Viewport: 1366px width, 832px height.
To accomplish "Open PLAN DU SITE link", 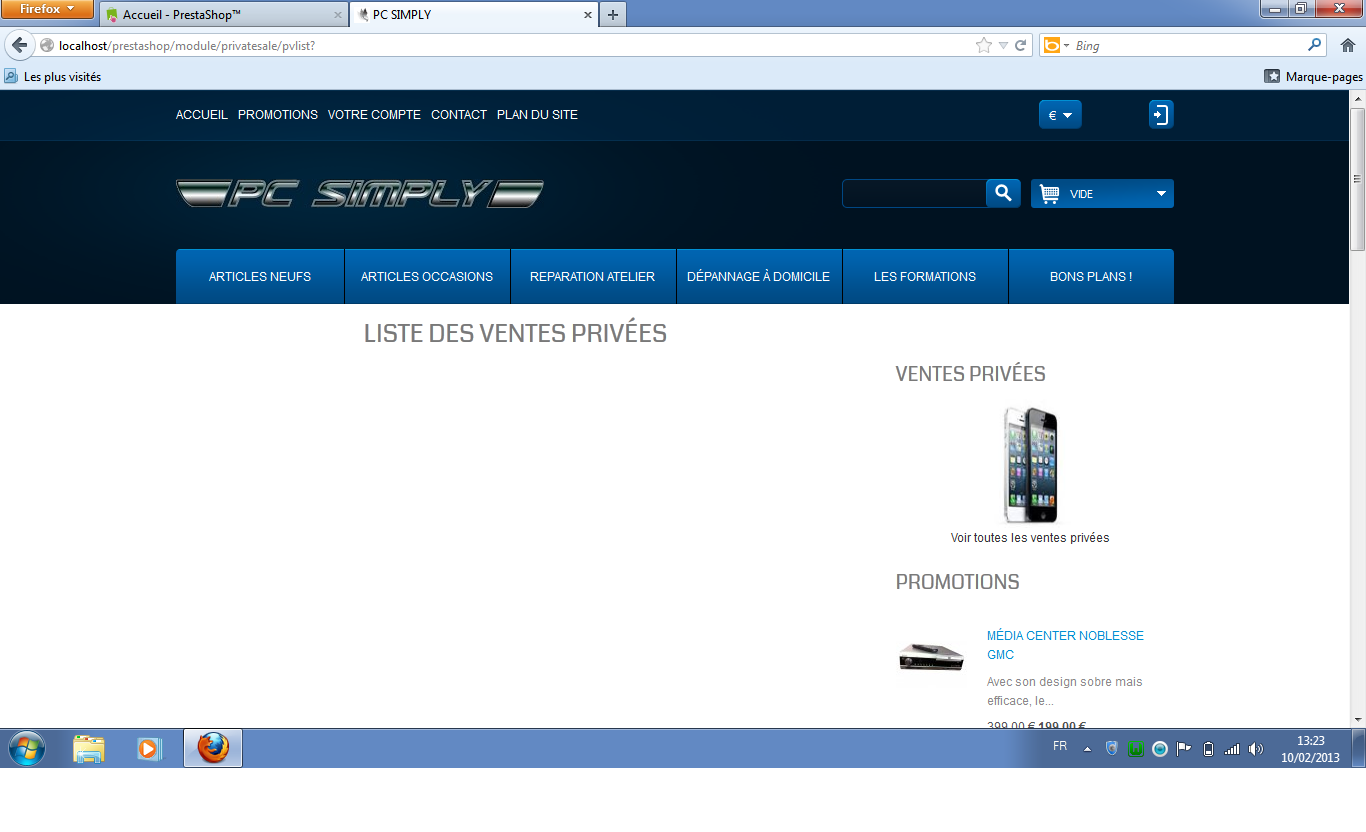I will coord(537,115).
